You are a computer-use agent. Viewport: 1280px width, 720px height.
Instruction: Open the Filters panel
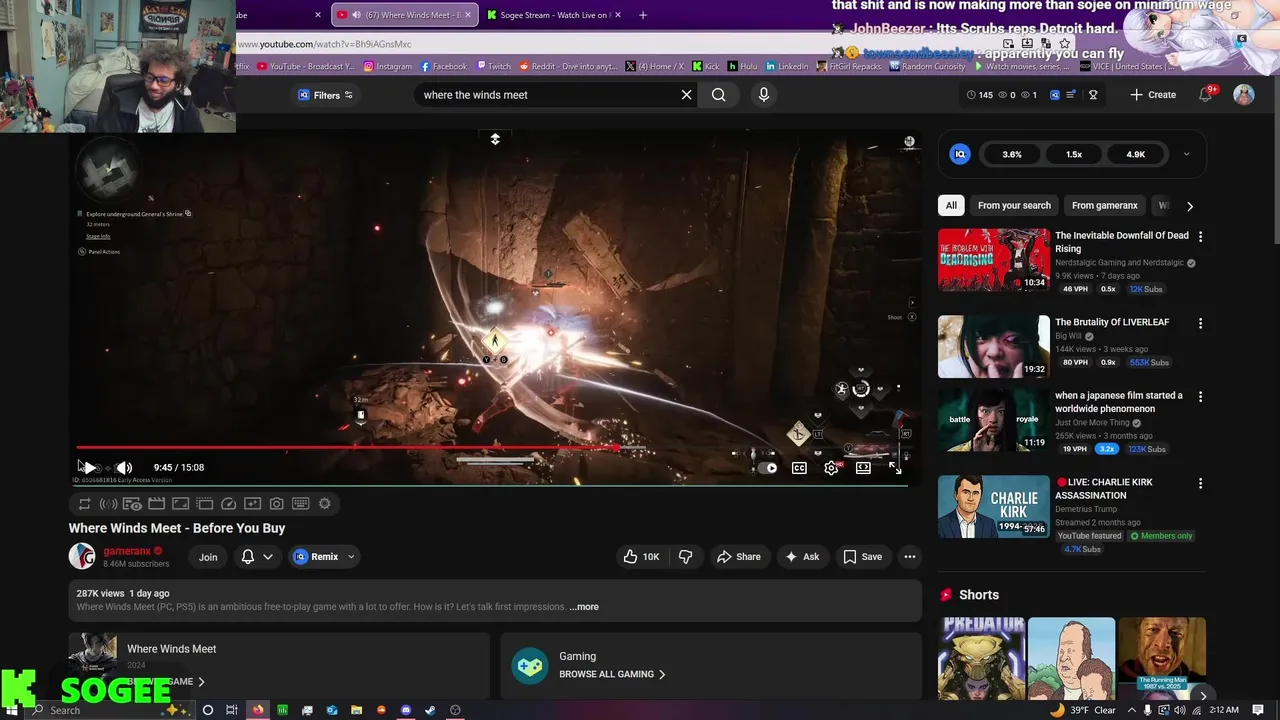pyautogui.click(x=326, y=95)
